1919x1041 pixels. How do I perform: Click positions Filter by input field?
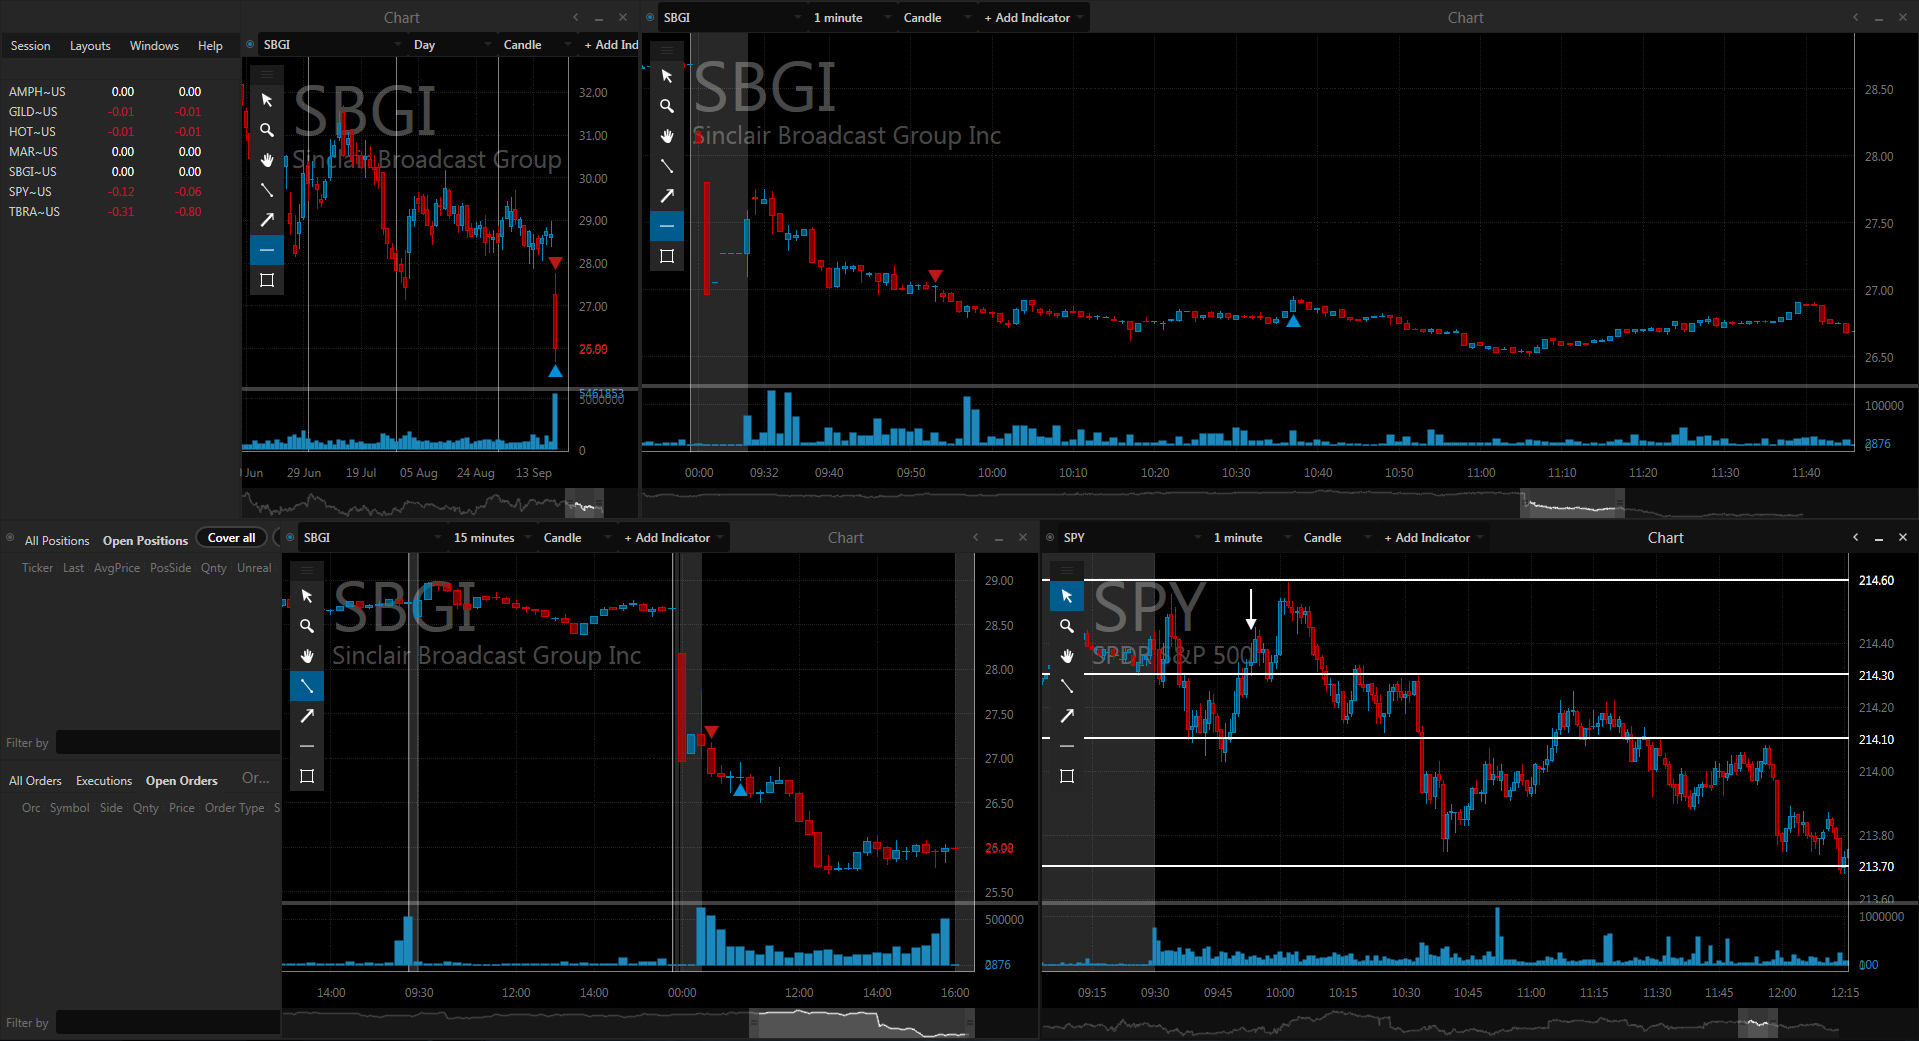point(168,743)
